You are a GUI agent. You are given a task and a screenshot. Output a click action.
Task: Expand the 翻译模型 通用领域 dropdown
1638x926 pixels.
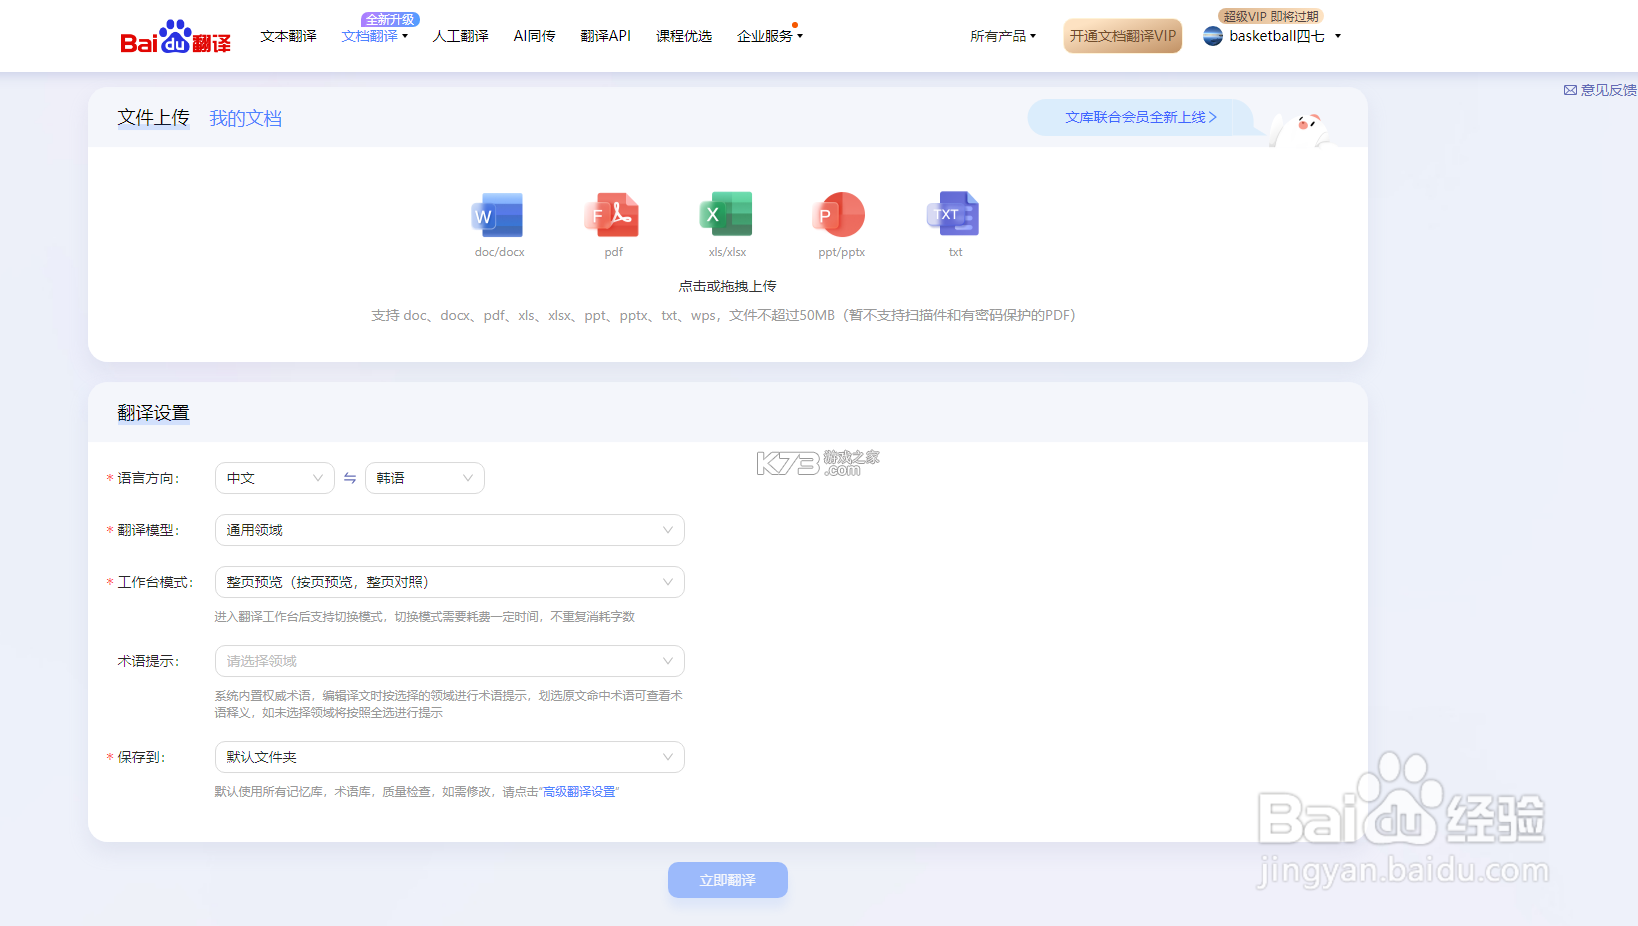pos(450,530)
